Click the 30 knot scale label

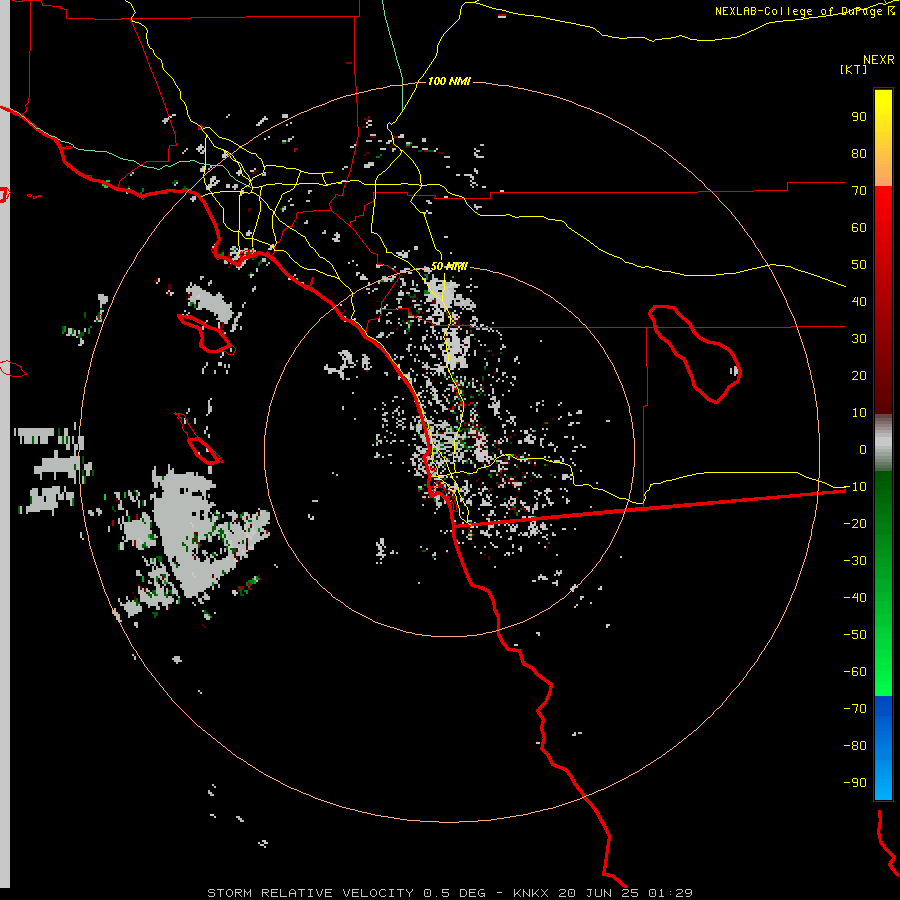click(859, 339)
